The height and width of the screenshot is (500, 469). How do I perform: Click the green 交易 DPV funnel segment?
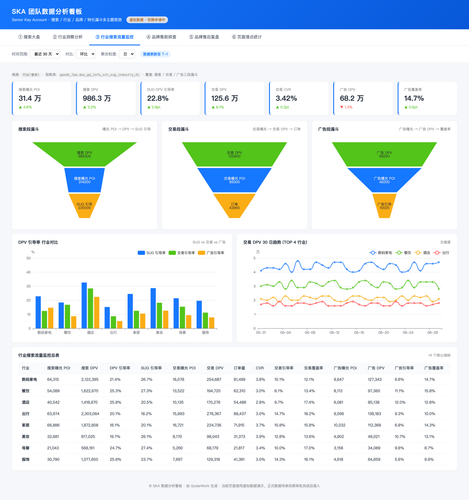coord(234,154)
